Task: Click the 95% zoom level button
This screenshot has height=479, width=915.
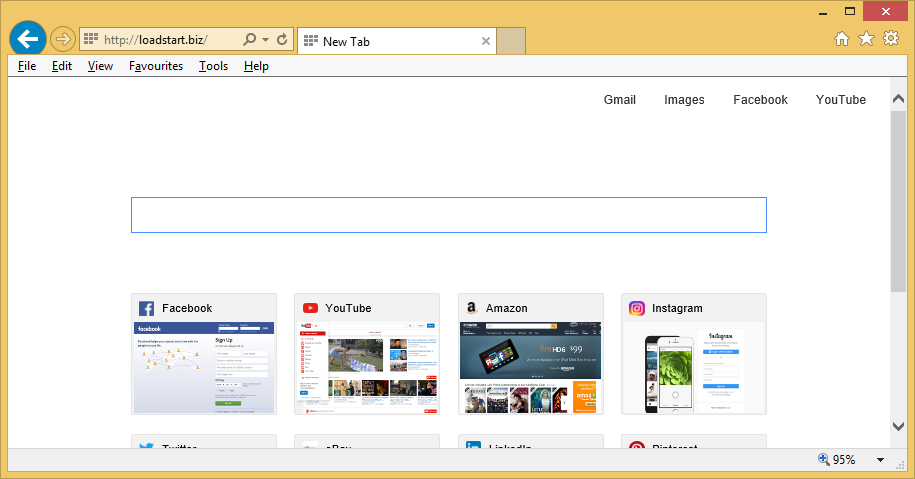Action: (x=838, y=460)
